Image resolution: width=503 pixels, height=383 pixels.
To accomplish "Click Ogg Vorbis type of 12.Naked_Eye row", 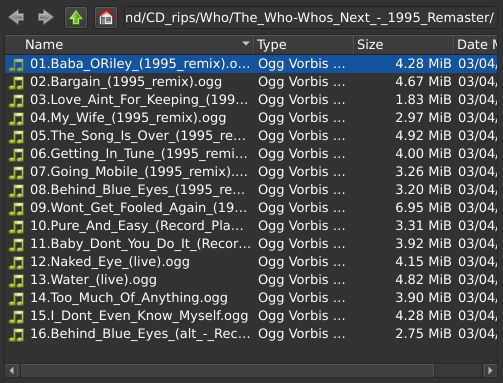I will (x=302, y=262).
